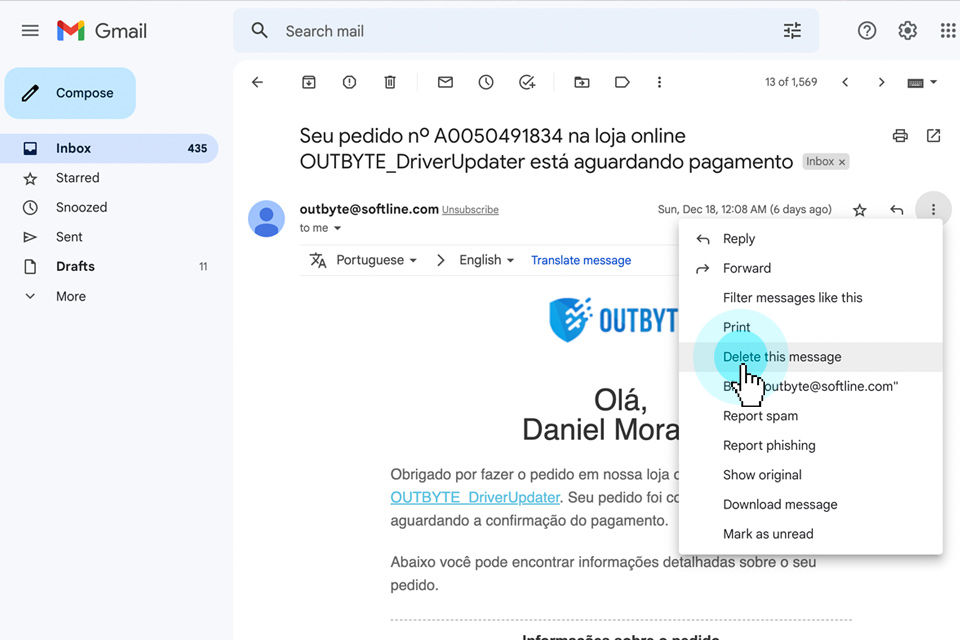The width and height of the screenshot is (960, 640).
Task: Choose Report phishing
Action: [x=810, y=445]
